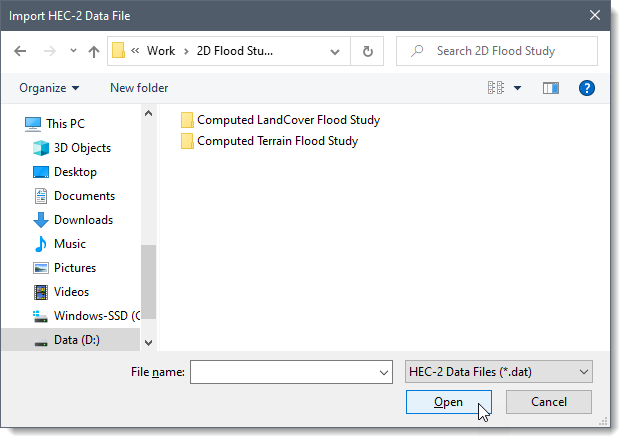Click the Videos filmstrip icon

(x=41, y=292)
